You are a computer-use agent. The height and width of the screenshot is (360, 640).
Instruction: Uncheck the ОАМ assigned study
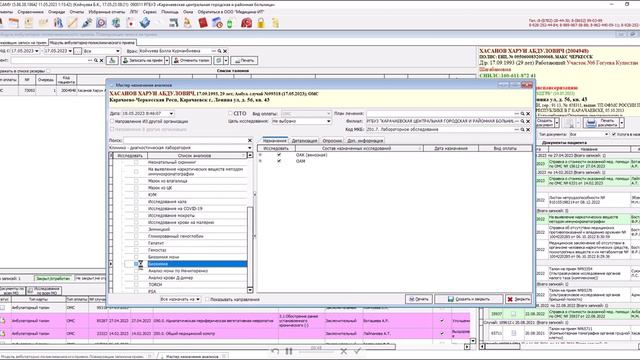[279, 161]
